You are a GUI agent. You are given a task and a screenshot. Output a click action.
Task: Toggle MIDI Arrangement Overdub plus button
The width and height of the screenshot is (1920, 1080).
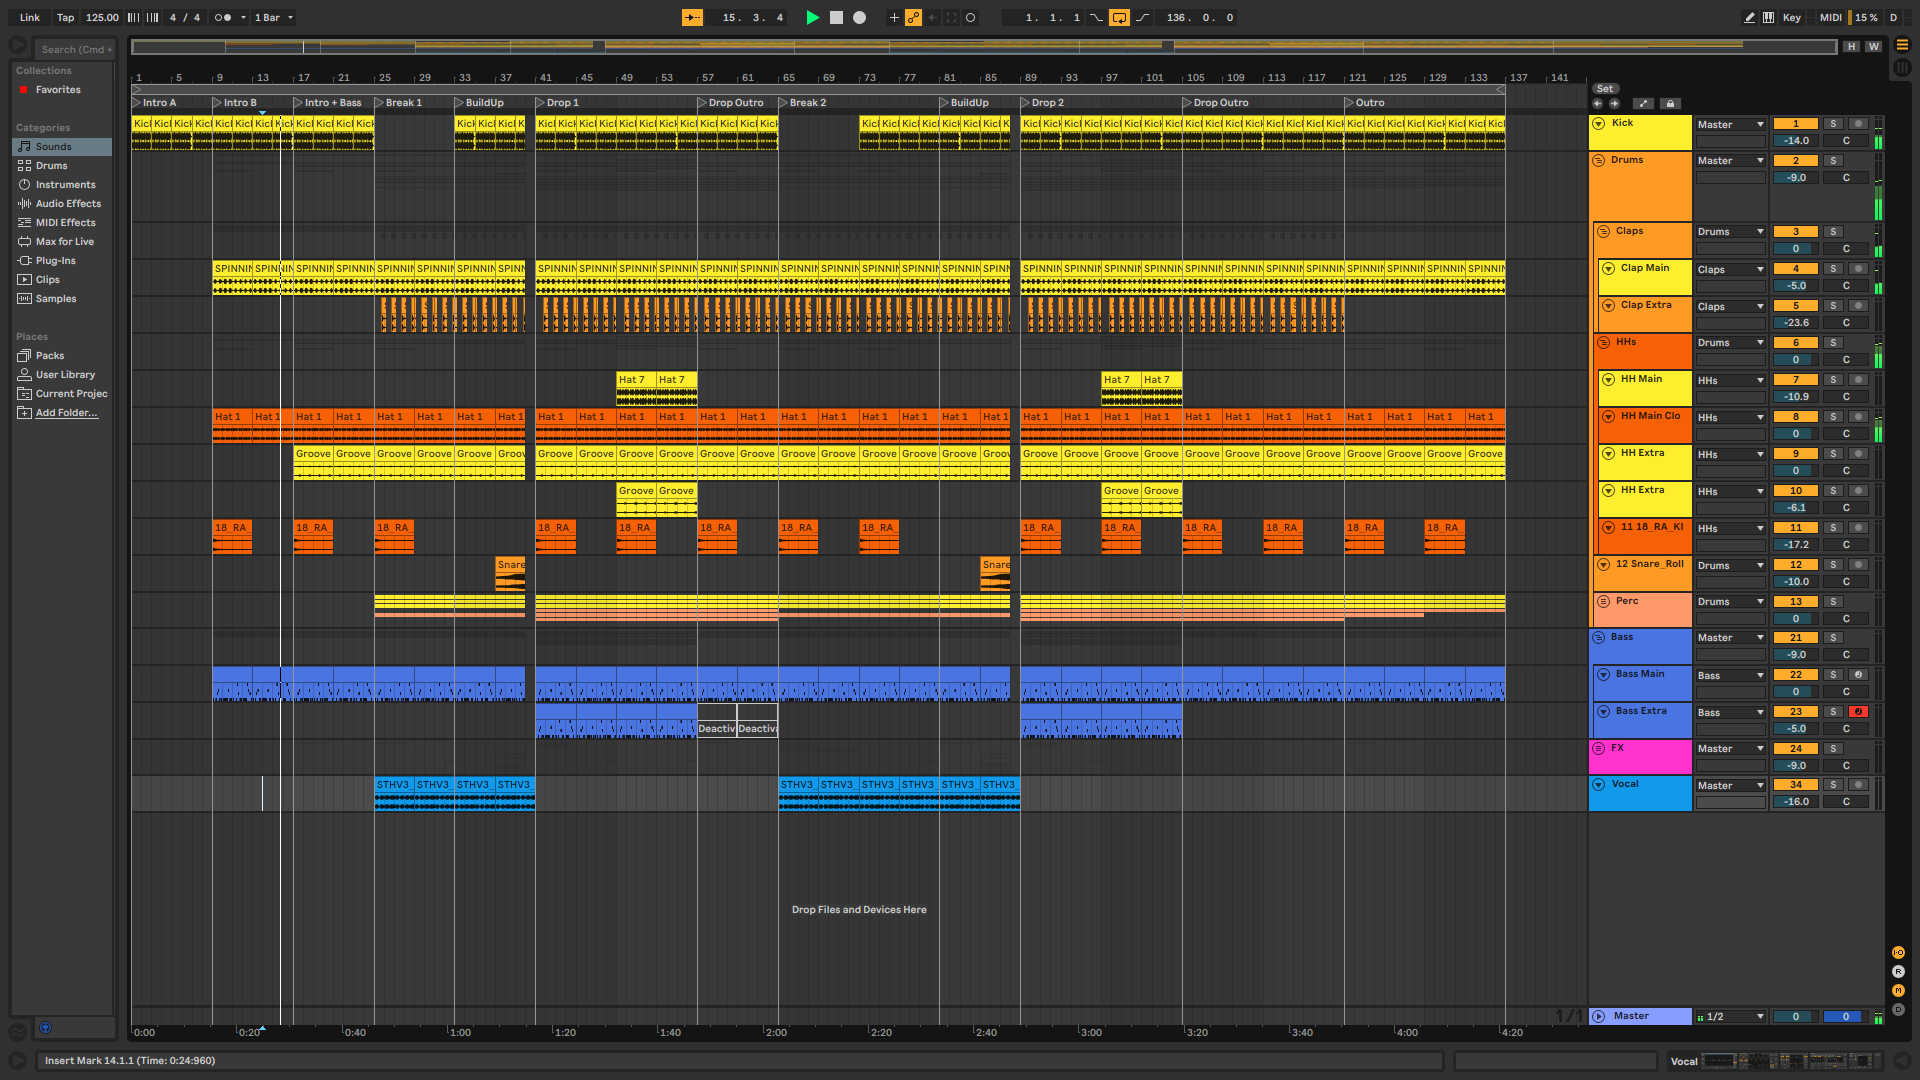coord(894,17)
